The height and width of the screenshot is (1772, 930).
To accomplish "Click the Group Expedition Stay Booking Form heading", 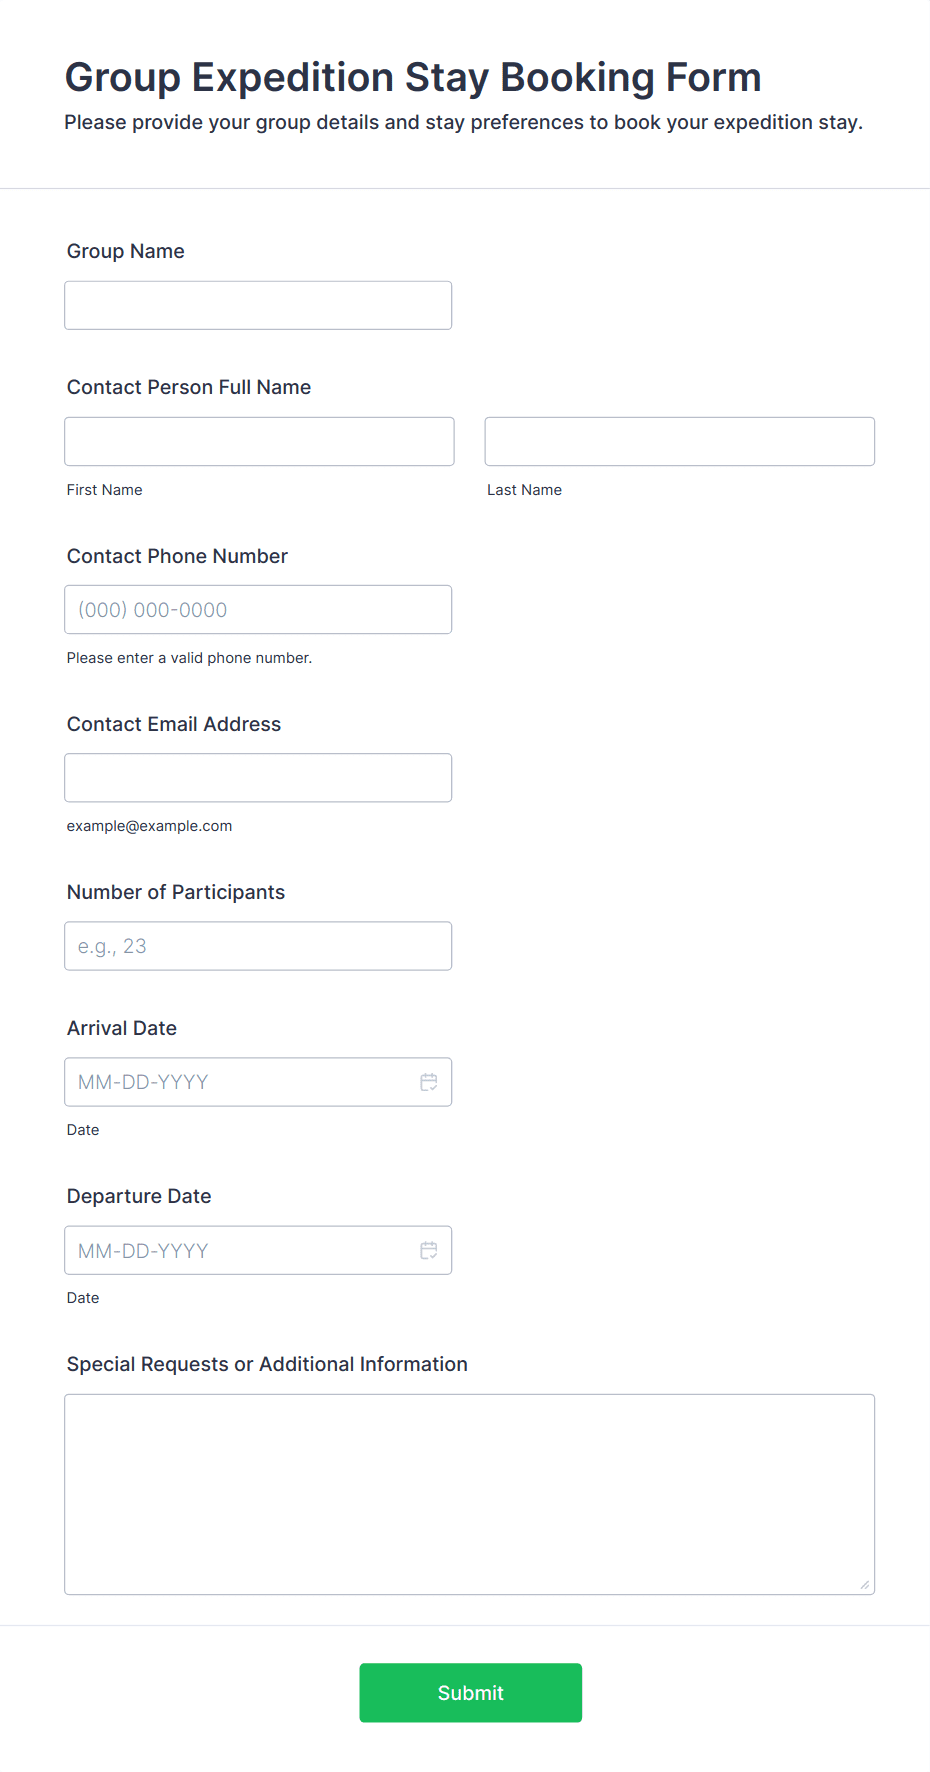I will 413,77.
